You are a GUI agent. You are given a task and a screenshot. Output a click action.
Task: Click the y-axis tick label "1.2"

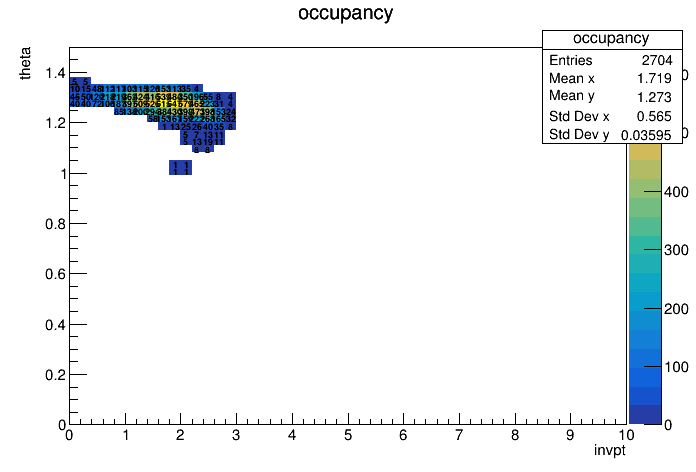click(55, 123)
